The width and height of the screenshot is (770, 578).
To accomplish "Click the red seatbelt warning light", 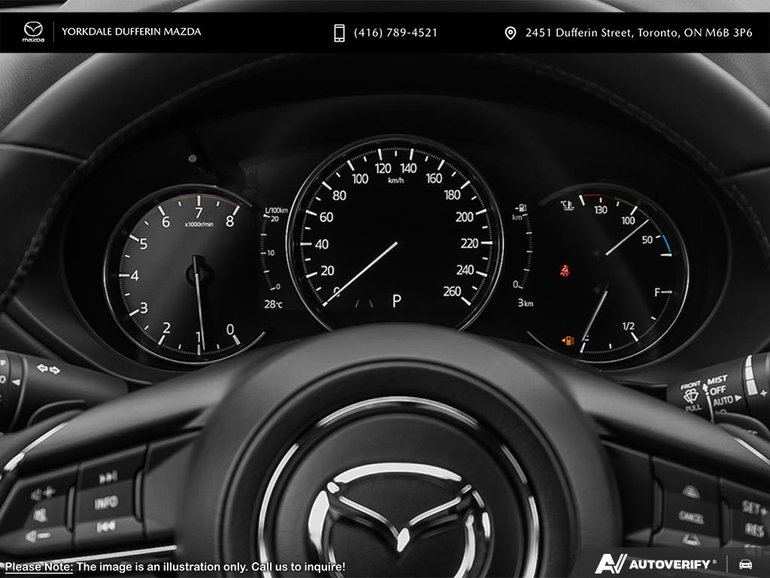I will [563, 271].
